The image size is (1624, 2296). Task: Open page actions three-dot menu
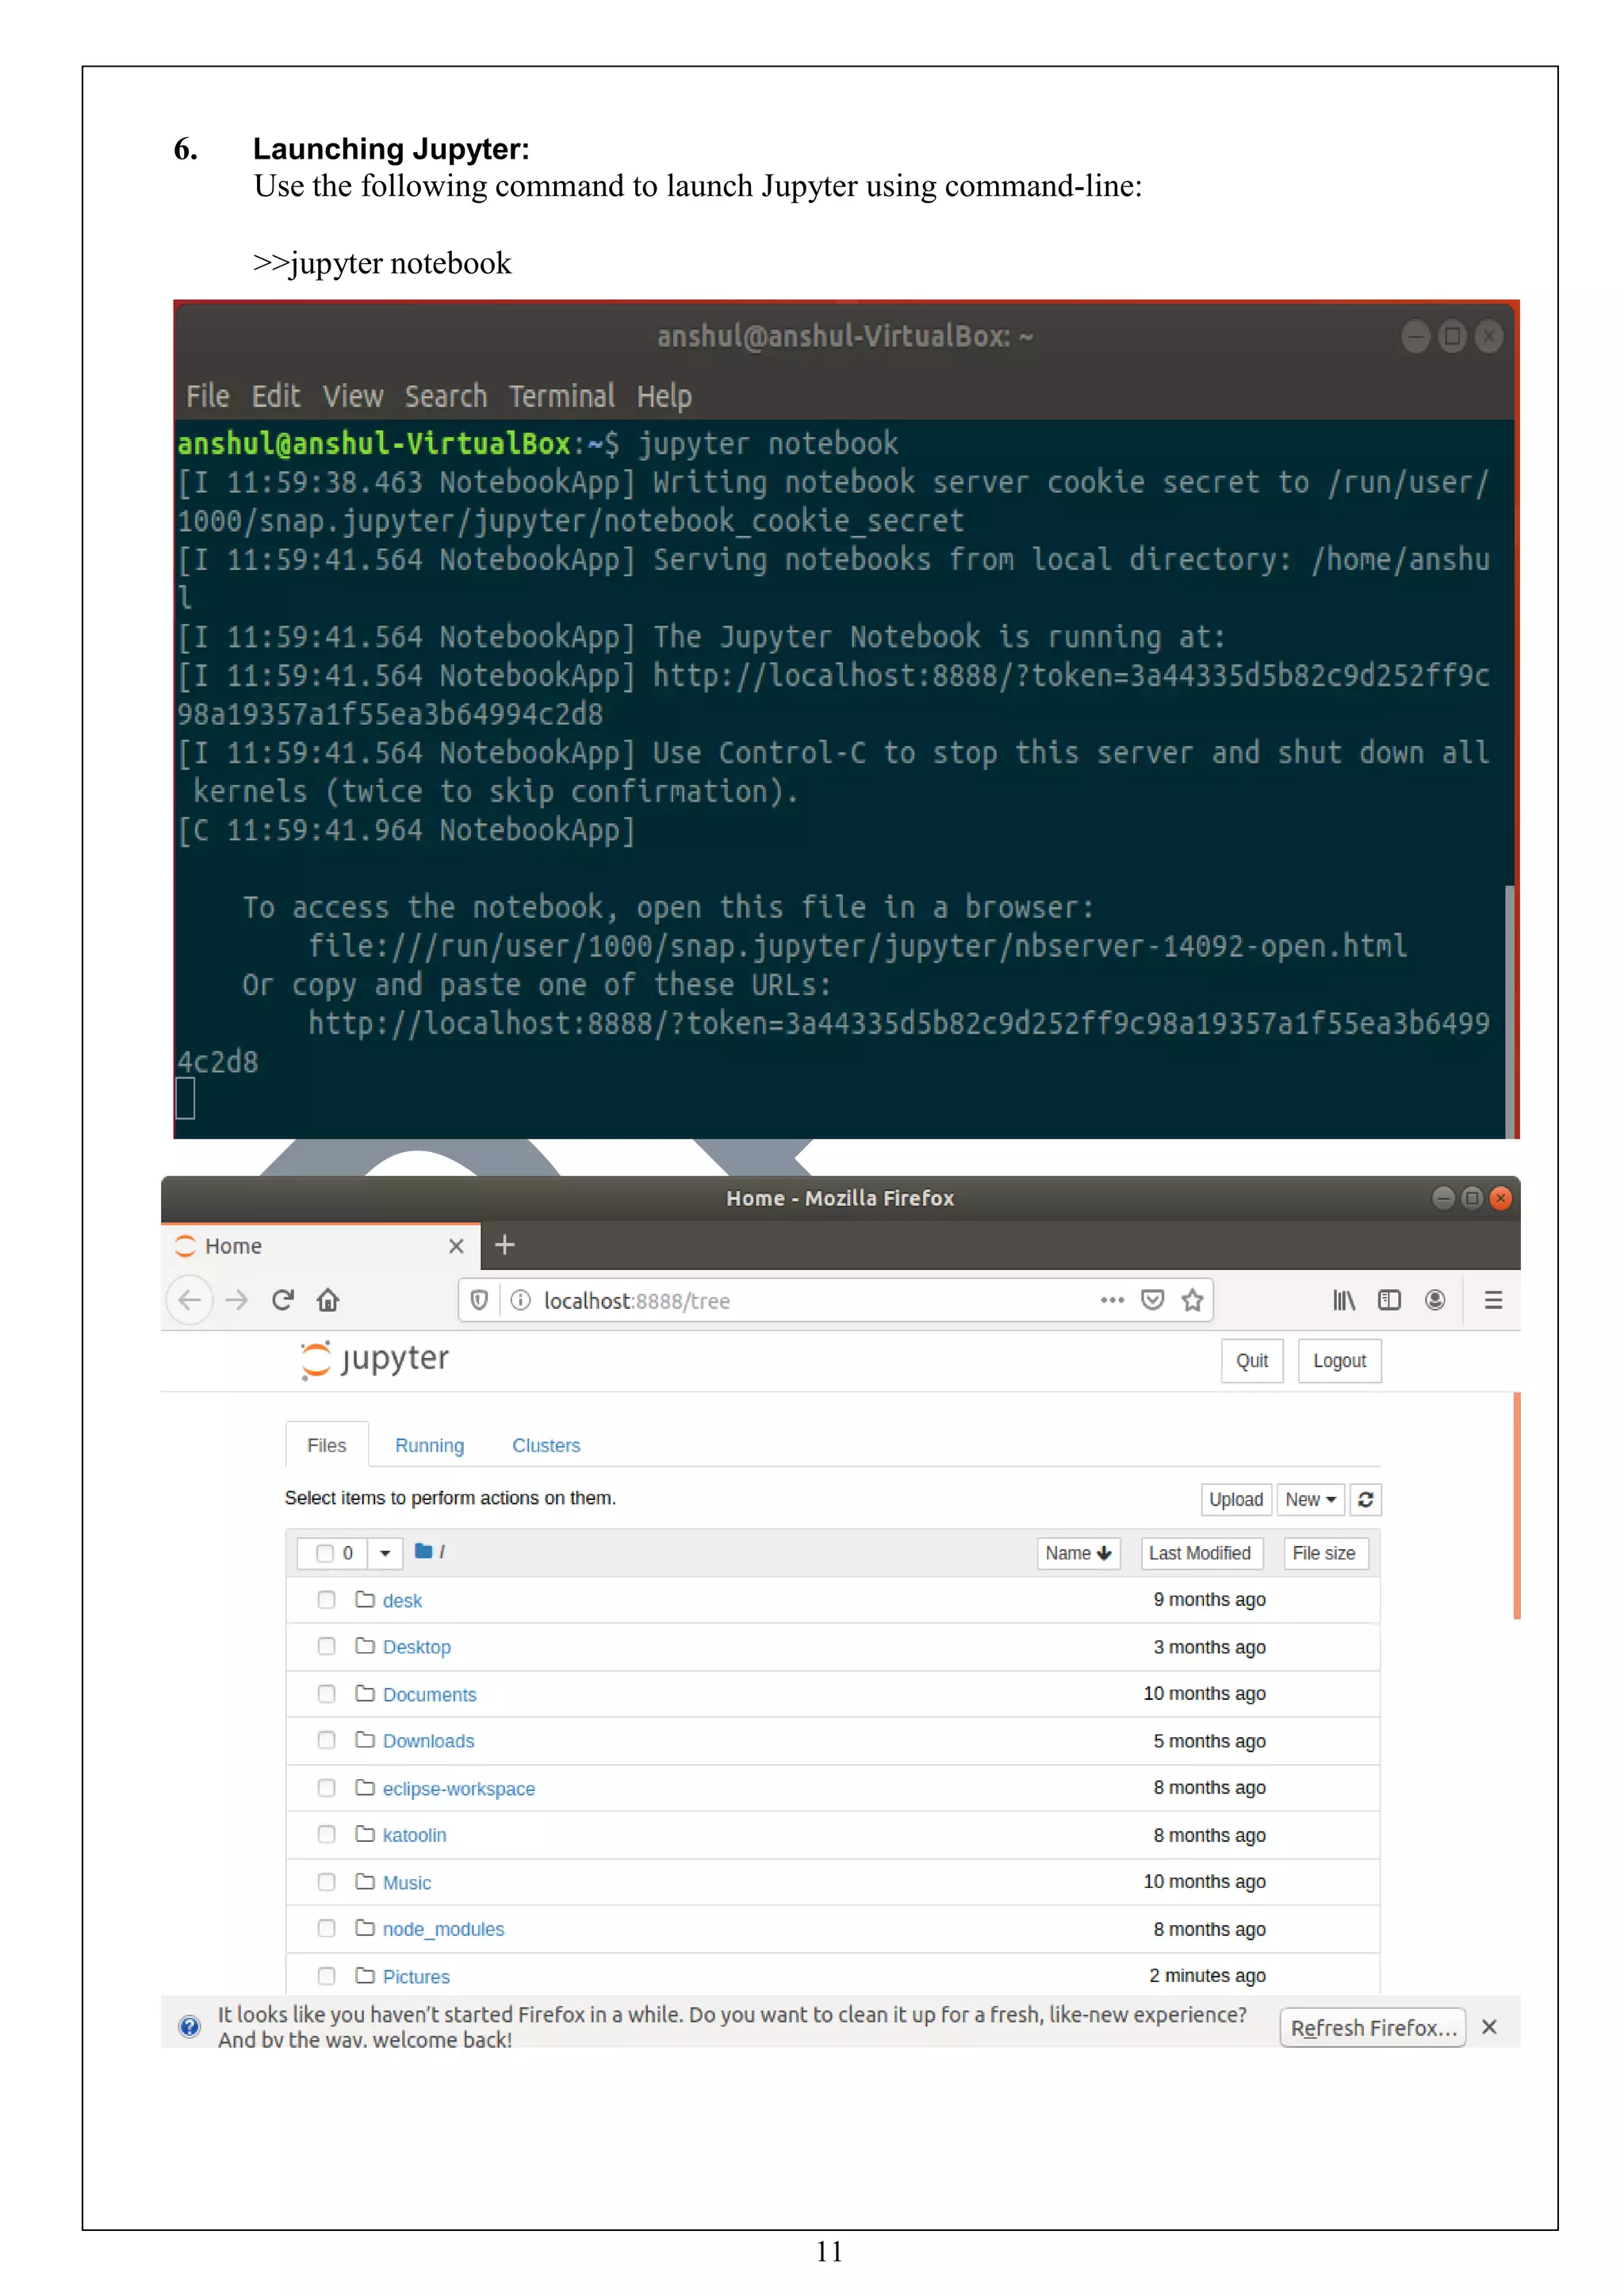(1112, 1300)
